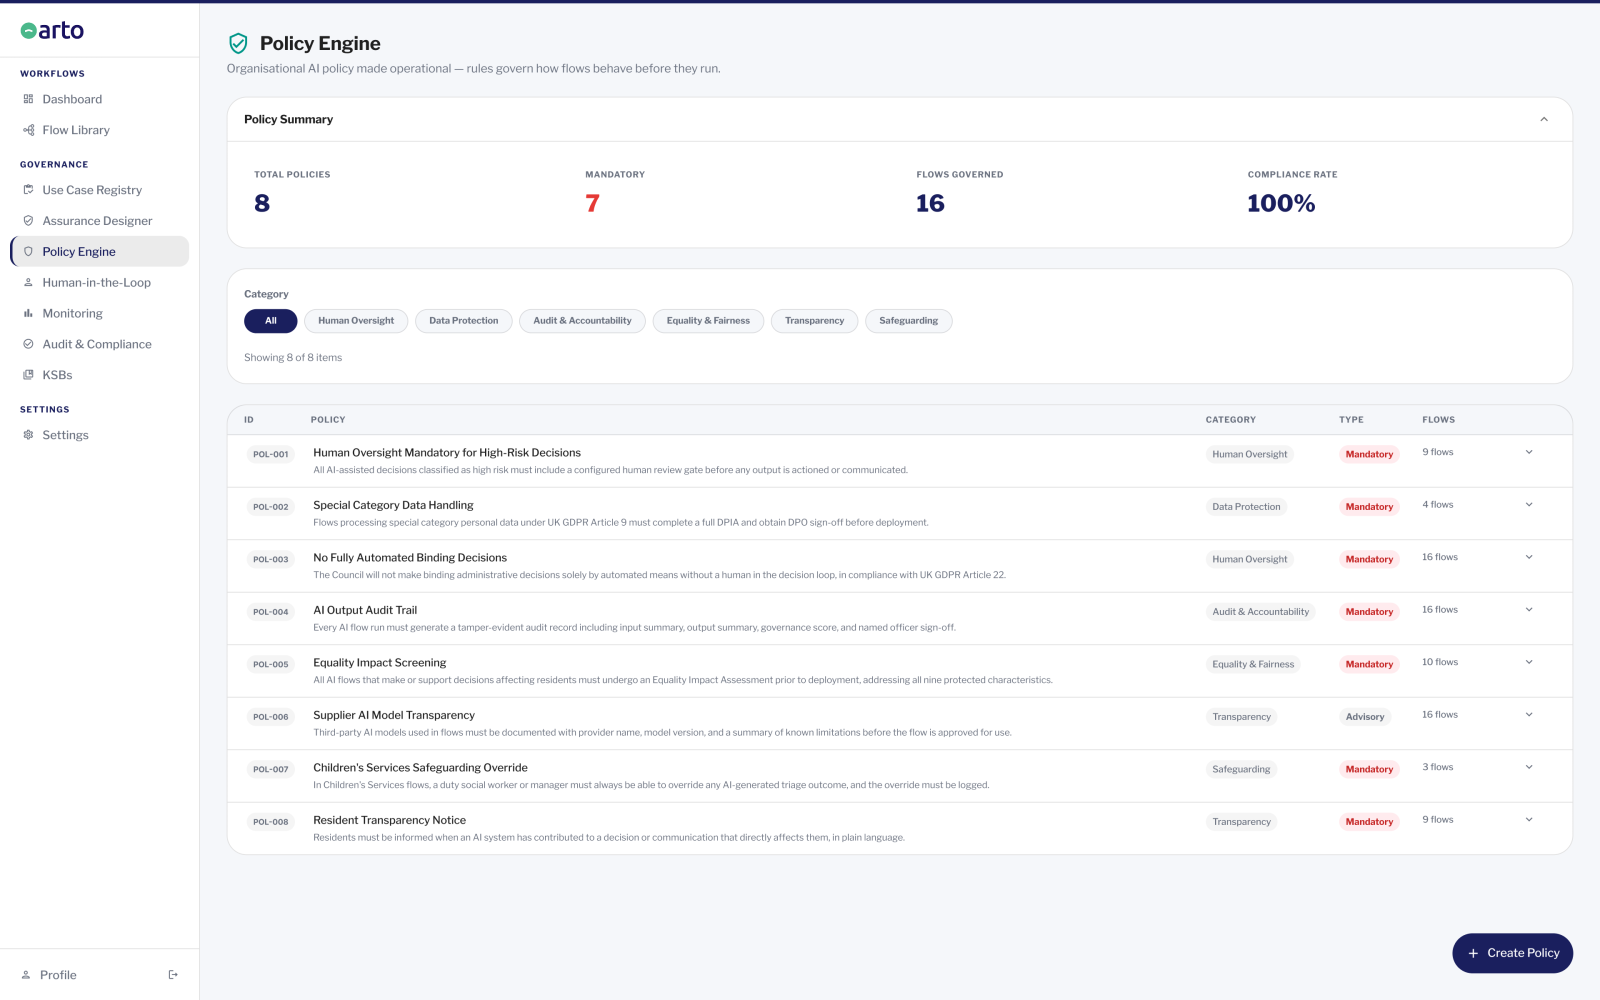Click "Special Category Data Handling" title
Viewport: 1600px width, 1000px height.
[393, 505]
